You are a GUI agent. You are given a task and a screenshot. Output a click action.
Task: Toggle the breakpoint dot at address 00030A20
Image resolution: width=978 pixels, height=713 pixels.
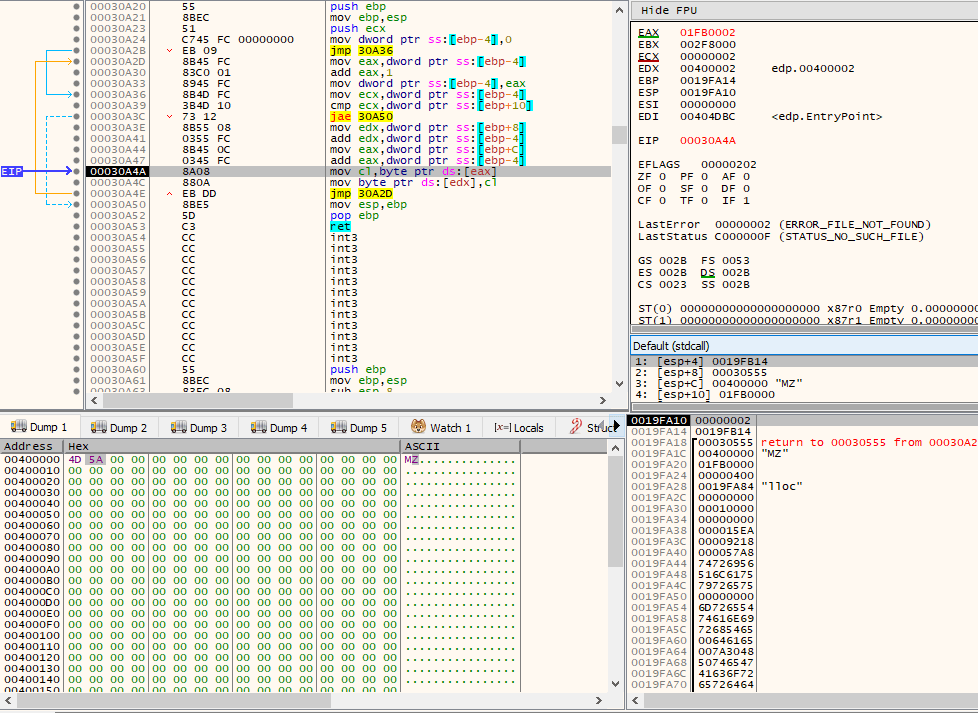pyautogui.click(x=76, y=6)
